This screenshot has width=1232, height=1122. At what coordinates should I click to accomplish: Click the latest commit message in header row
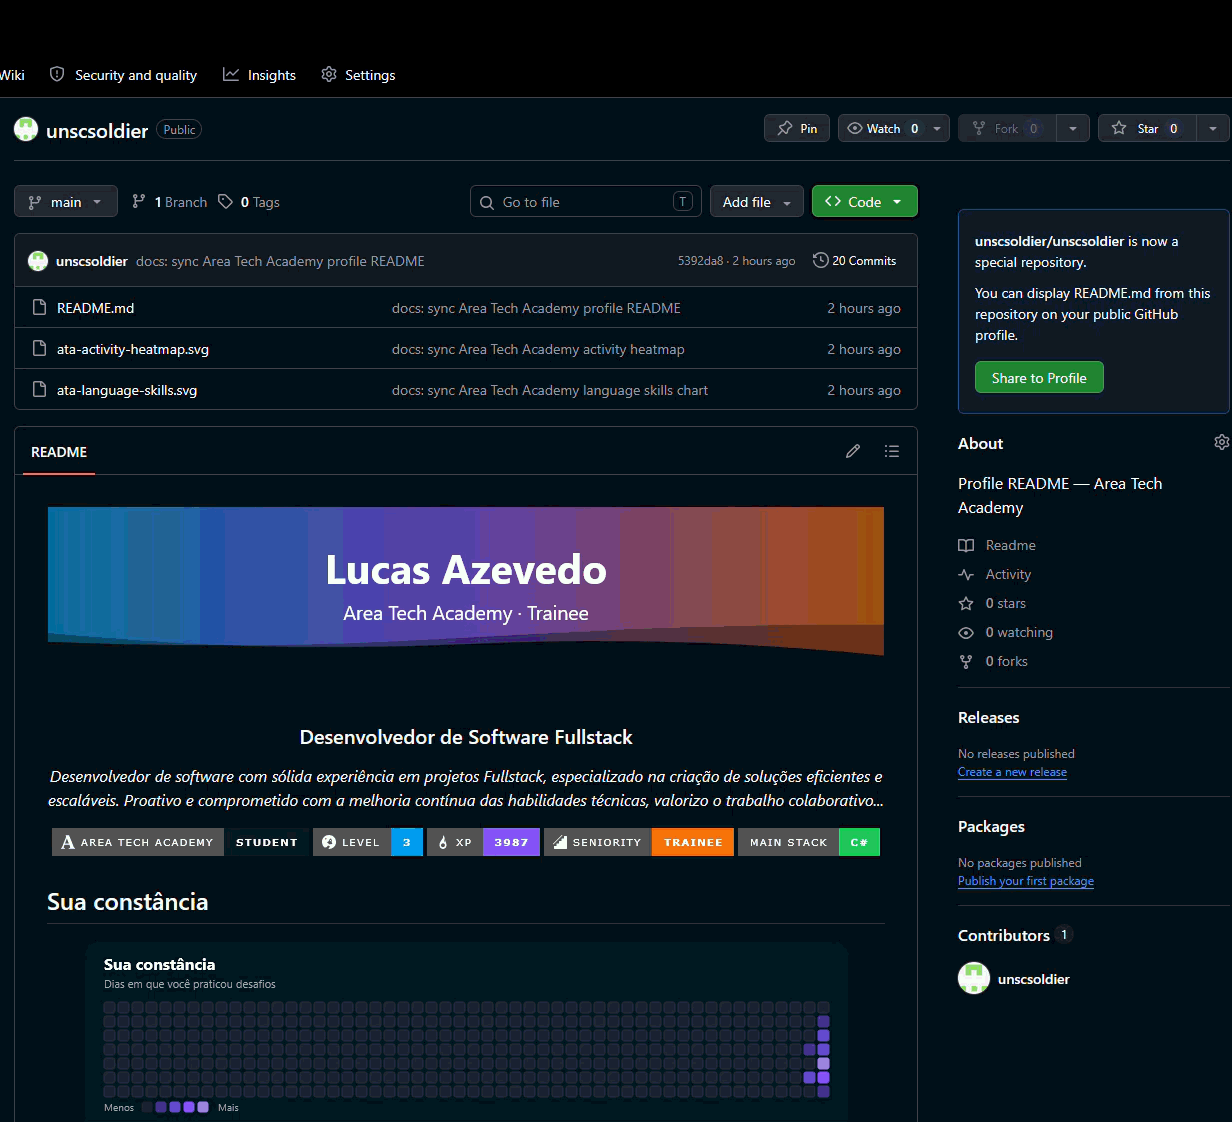click(280, 261)
